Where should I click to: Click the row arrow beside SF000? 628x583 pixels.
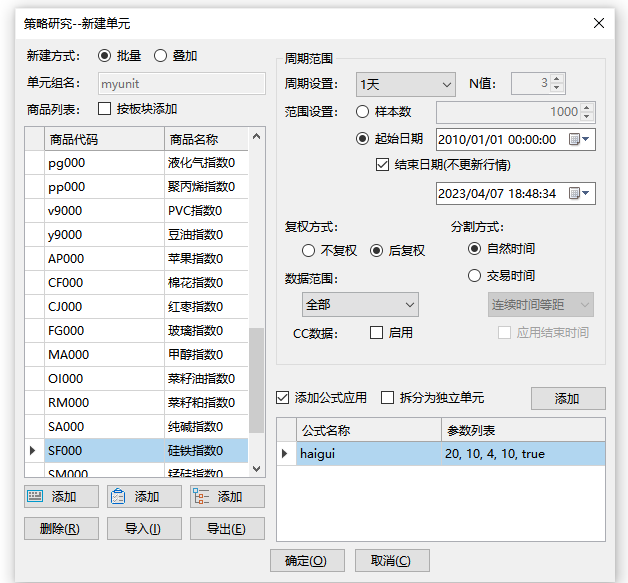click(x=34, y=451)
